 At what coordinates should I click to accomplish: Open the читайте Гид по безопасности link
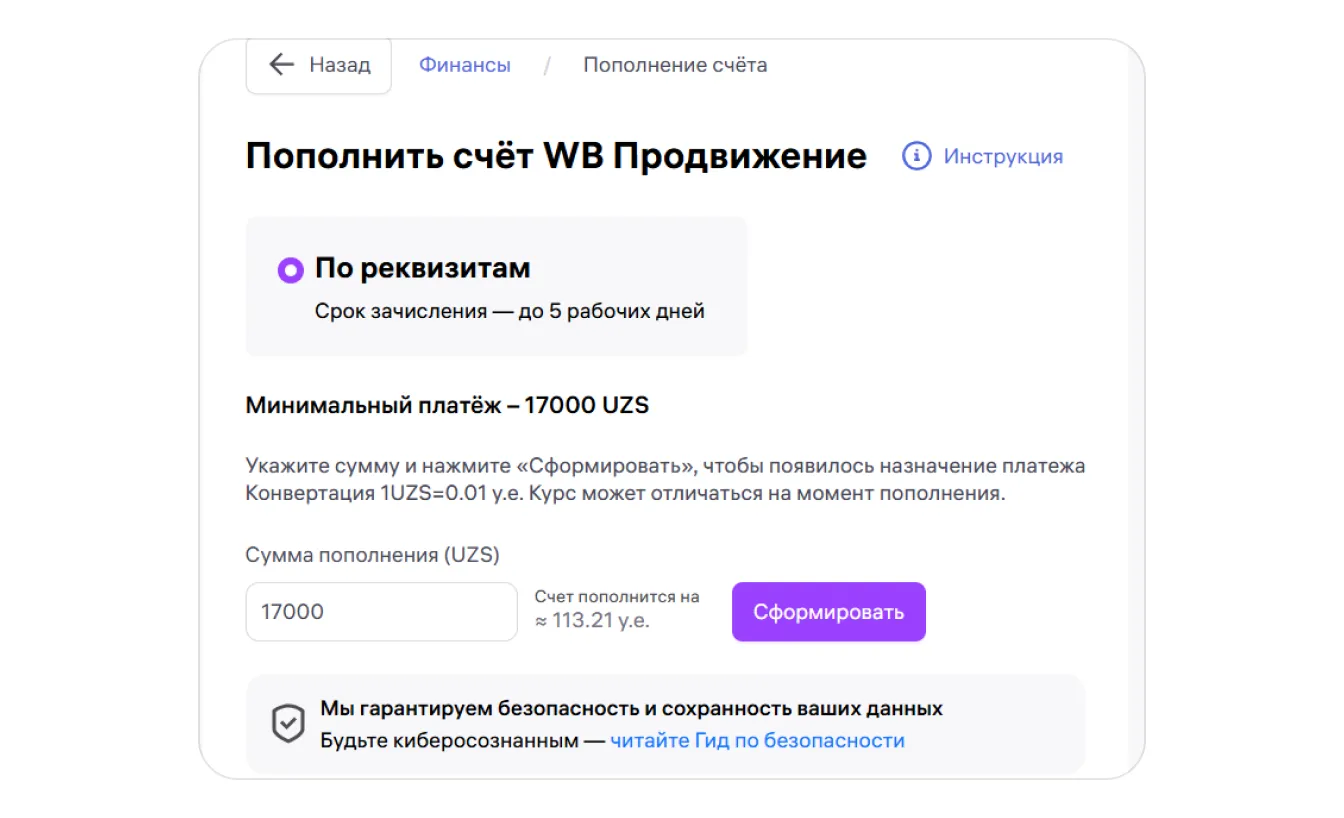click(757, 741)
